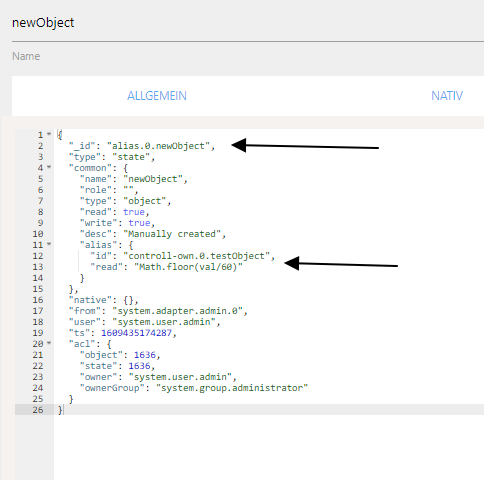The width and height of the screenshot is (484, 480).
Task: Click the newObject dialog title
Action: (43, 23)
